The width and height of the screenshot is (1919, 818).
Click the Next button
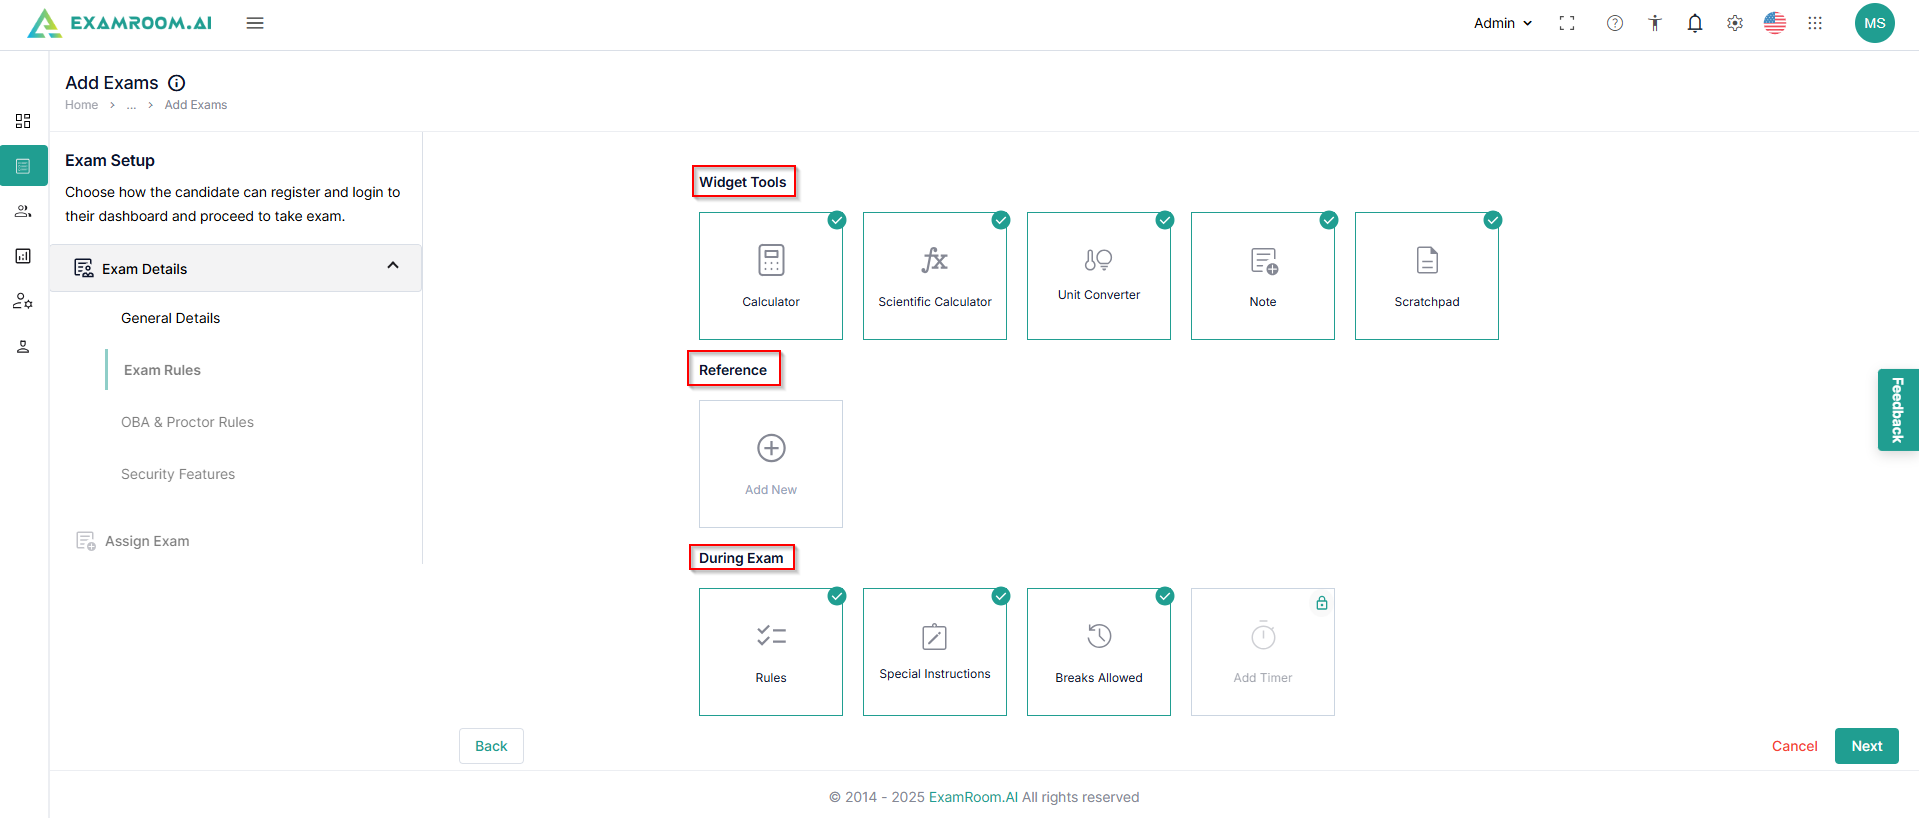tap(1867, 746)
